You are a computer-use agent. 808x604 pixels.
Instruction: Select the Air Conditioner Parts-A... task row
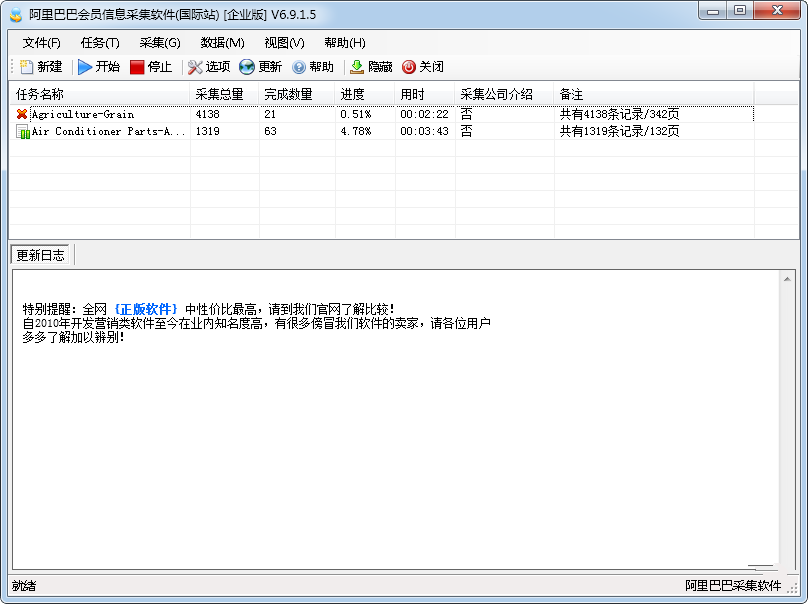pyautogui.click(x=382, y=131)
